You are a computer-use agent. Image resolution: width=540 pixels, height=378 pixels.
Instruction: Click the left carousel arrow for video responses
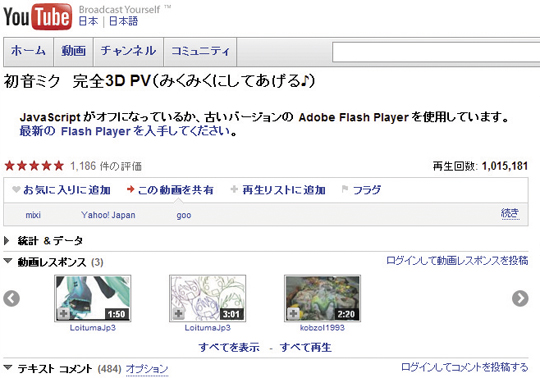tap(12, 298)
